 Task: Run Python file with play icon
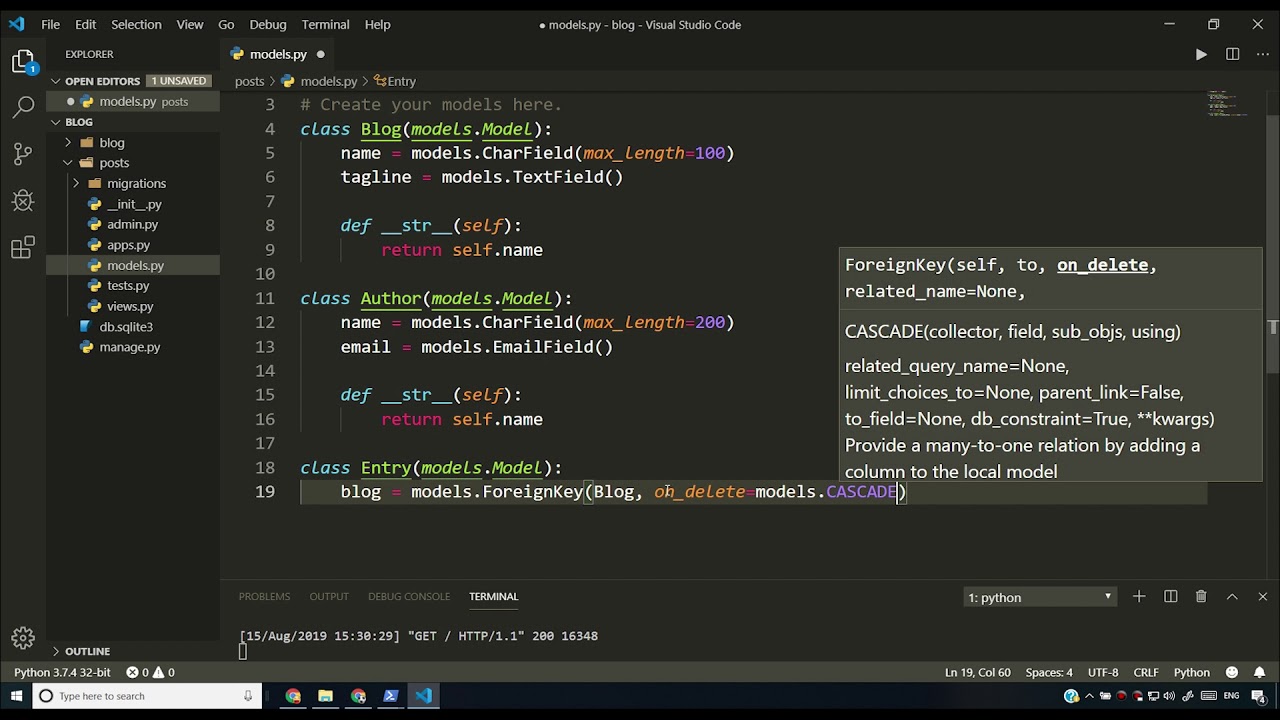point(1201,54)
